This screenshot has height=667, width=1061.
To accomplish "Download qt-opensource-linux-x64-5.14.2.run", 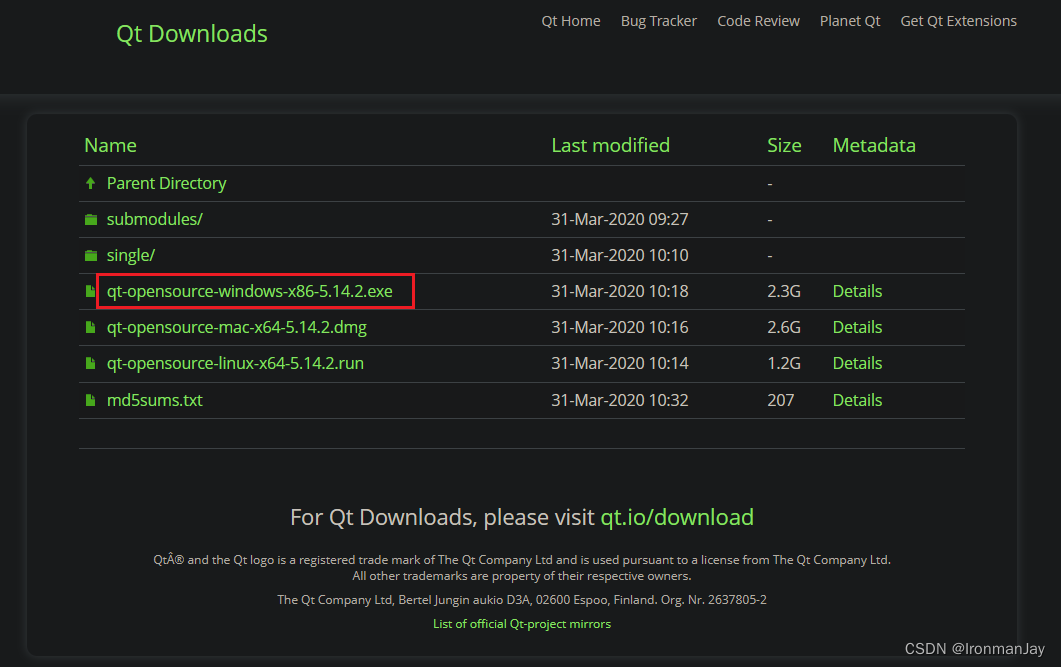I will click(235, 363).
